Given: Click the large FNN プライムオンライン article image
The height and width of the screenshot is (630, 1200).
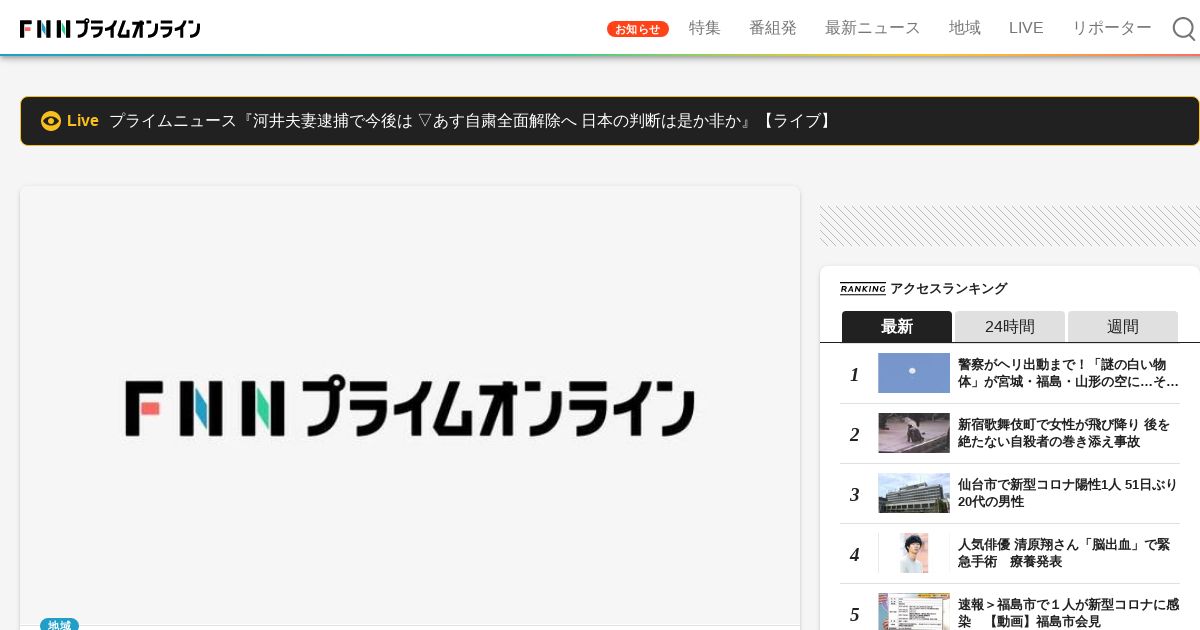Looking at the screenshot, I should [410, 406].
